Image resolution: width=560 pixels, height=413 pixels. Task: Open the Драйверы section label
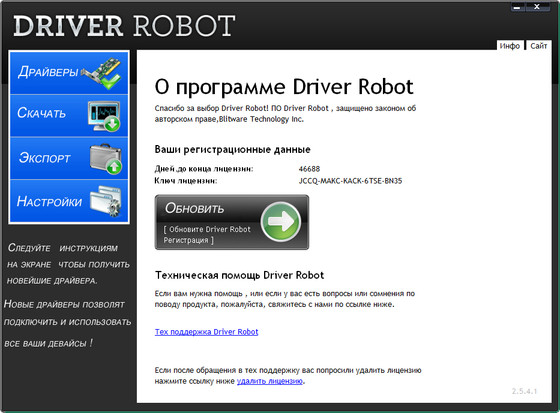48,72
